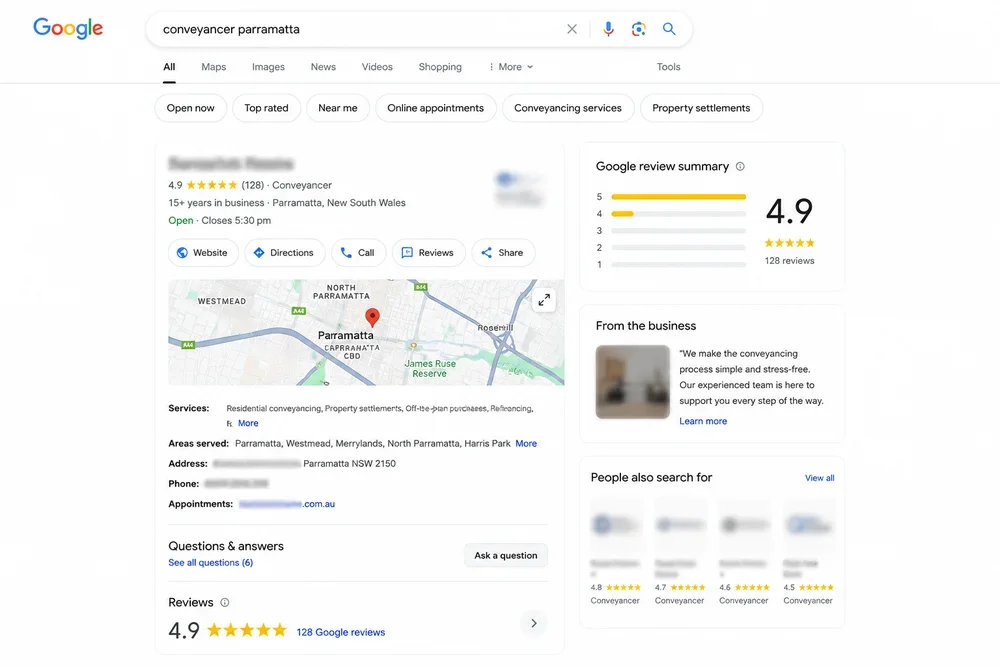The height and width of the screenshot is (667, 1000).
Task: Expand the More search categories dropdown
Action: pyautogui.click(x=511, y=67)
